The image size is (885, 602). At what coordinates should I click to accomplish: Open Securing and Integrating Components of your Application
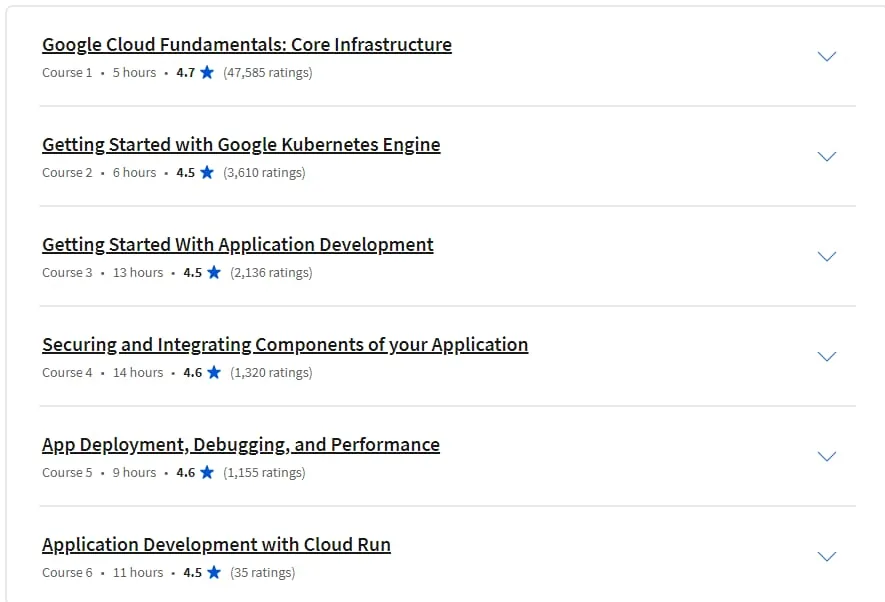coord(285,345)
